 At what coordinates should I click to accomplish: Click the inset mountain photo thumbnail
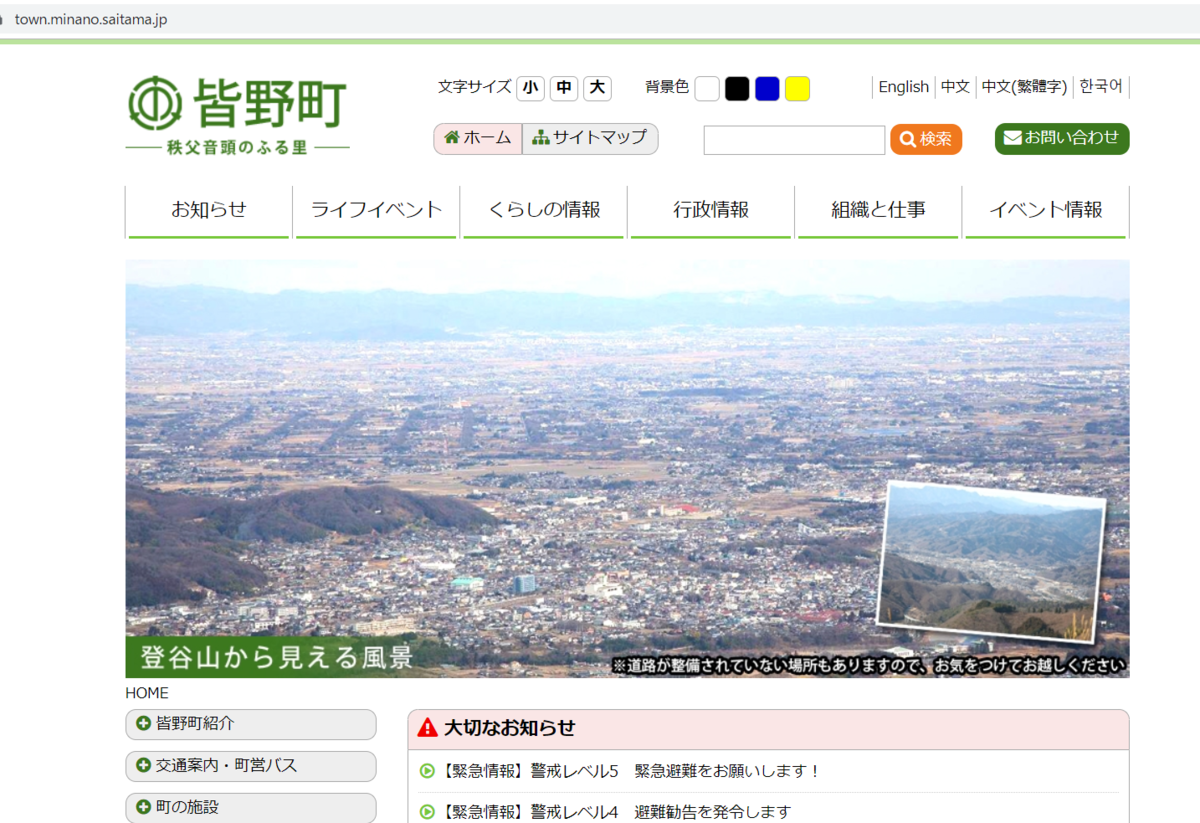991,562
